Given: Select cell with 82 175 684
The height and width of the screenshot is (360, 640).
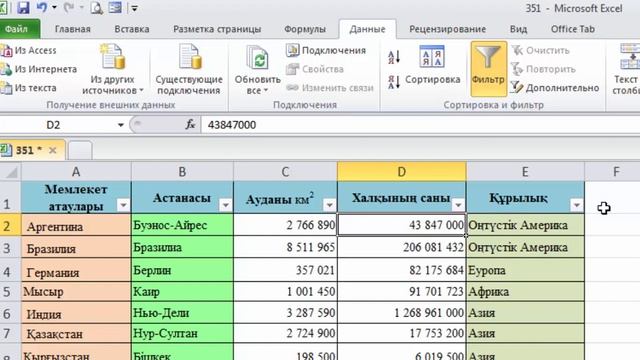Looking at the screenshot, I should (x=402, y=270).
